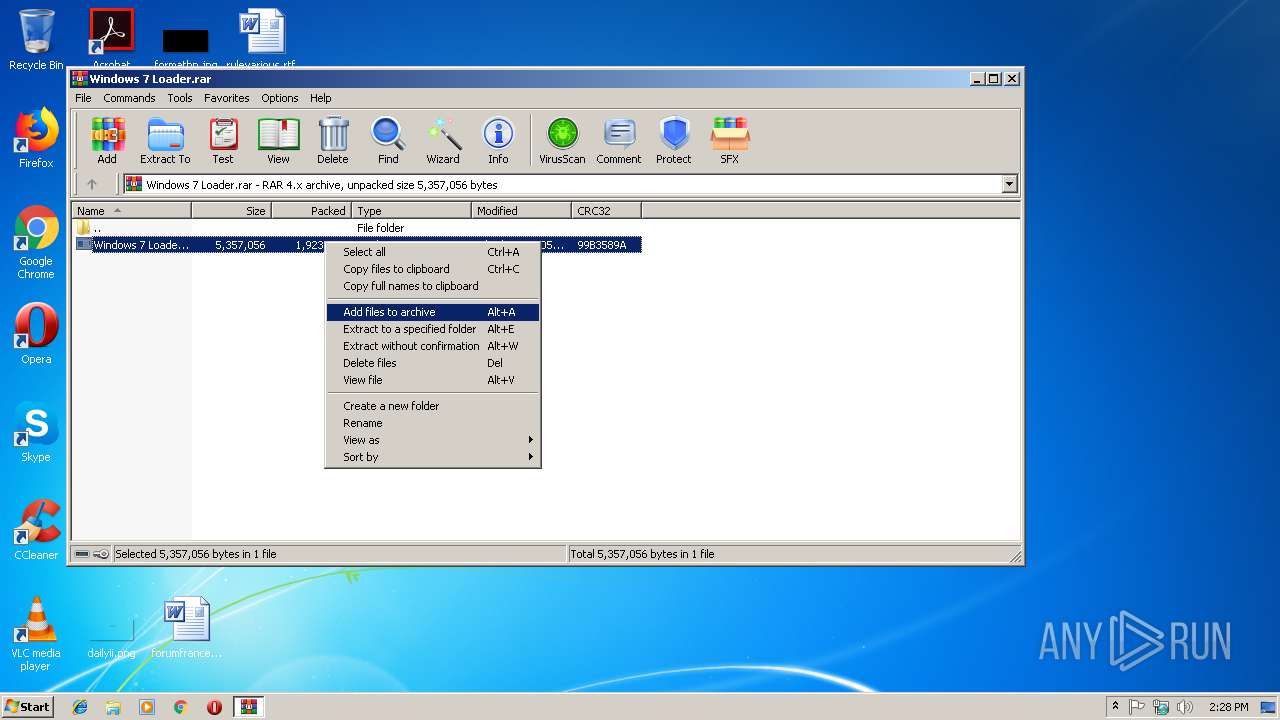Screen dimensions: 1280x720
Task: Click the Add toolbar icon in WinRAR
Action: pos(107,141)
